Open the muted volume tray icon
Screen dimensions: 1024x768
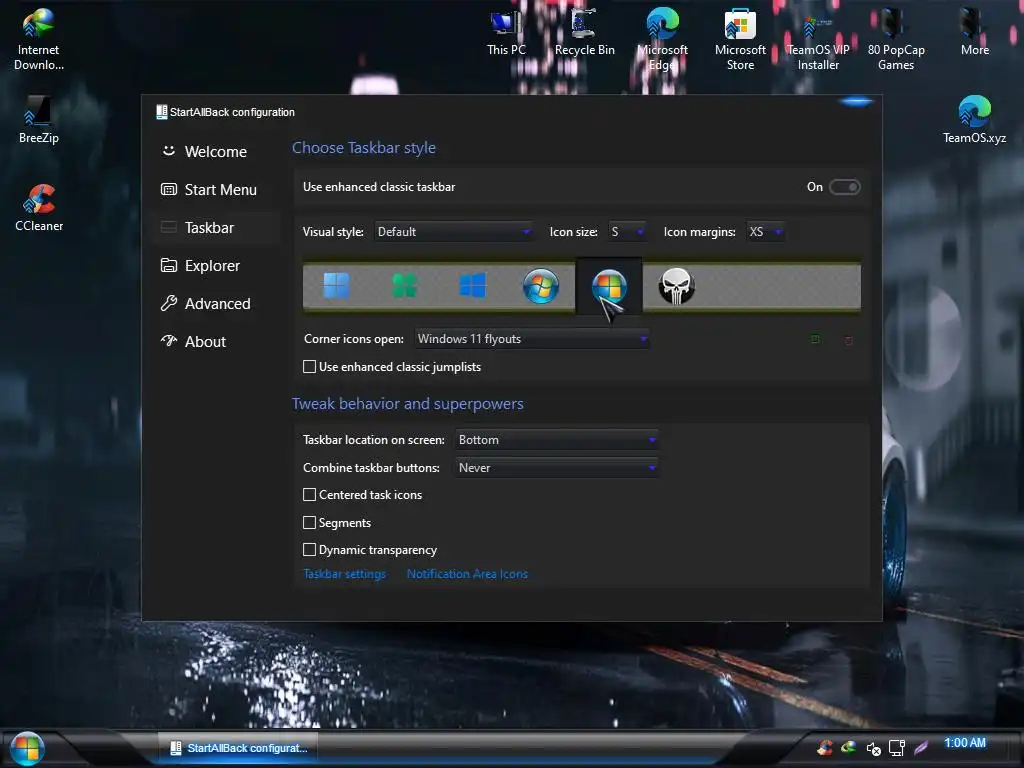(x=873, y=748)
